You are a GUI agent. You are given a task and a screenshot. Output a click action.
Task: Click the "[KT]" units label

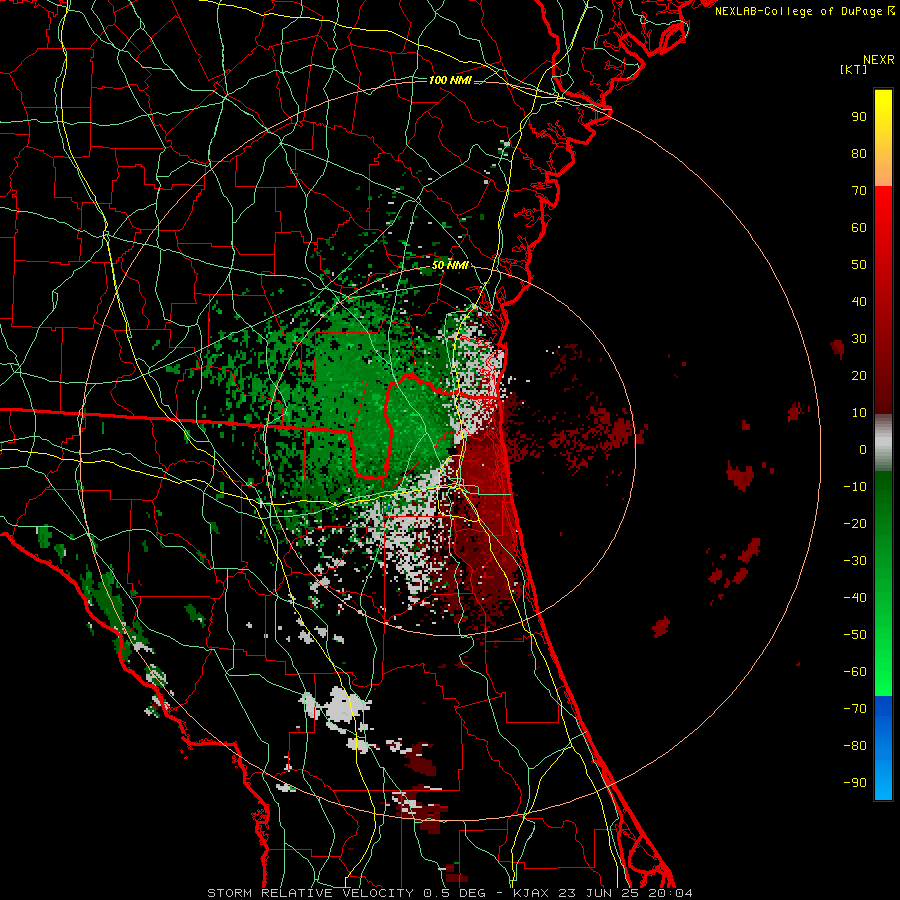pyautogui.click(x=853, y=69)
